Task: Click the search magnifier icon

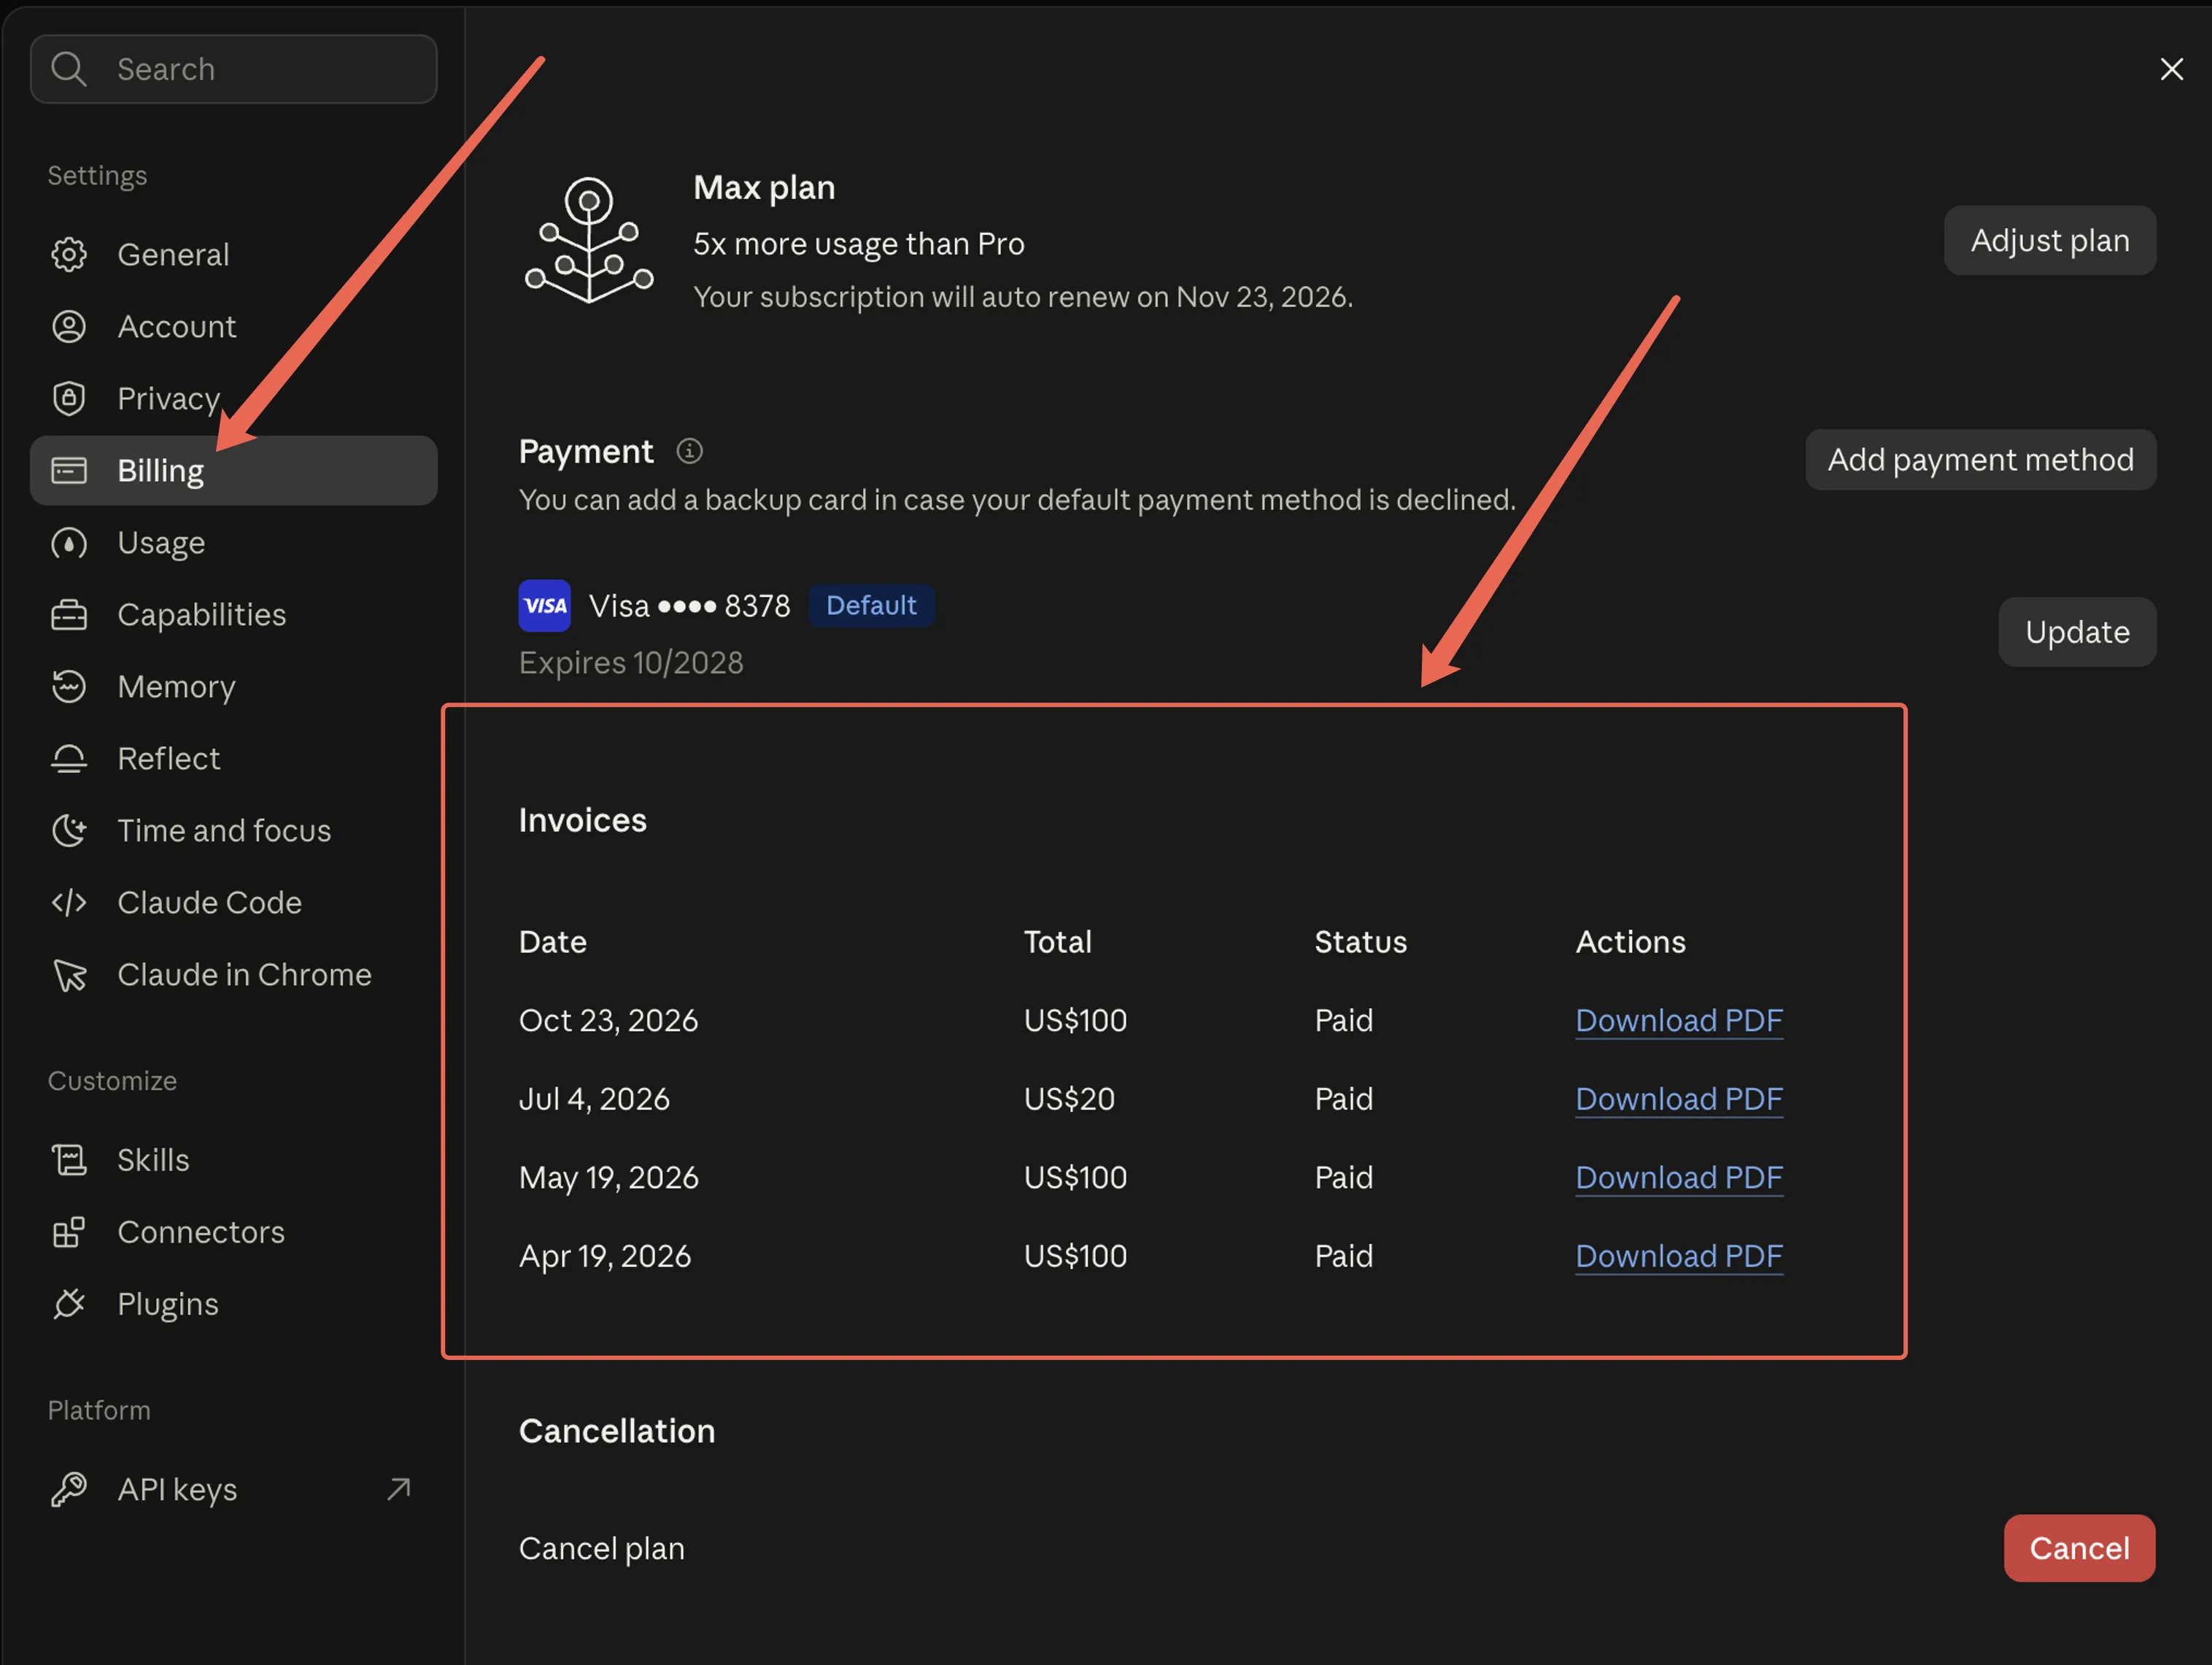Action: 69,69
